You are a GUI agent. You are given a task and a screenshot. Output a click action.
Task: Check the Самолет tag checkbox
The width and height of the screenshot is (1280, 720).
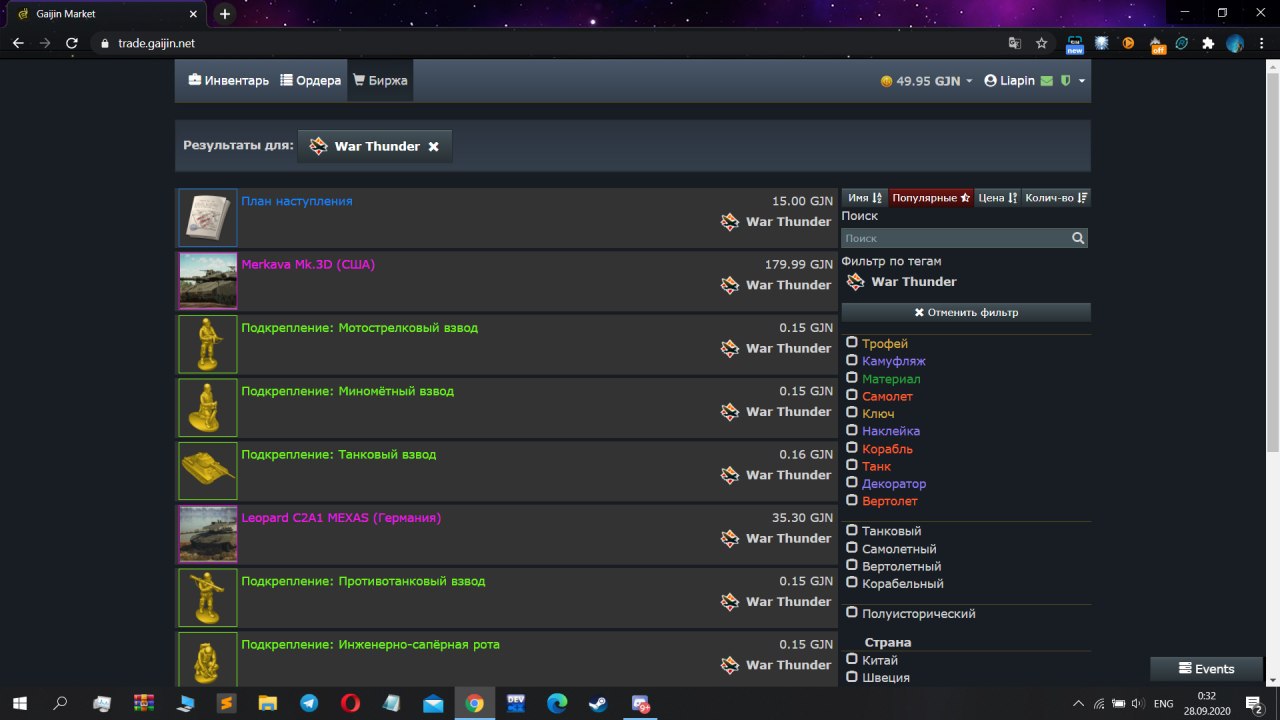tap(852, 395)
